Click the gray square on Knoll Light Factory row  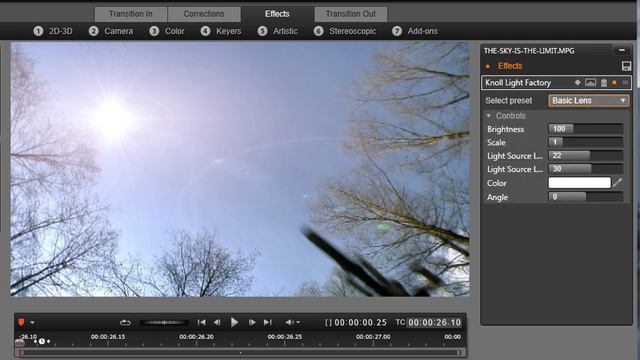tap(625, 82)
